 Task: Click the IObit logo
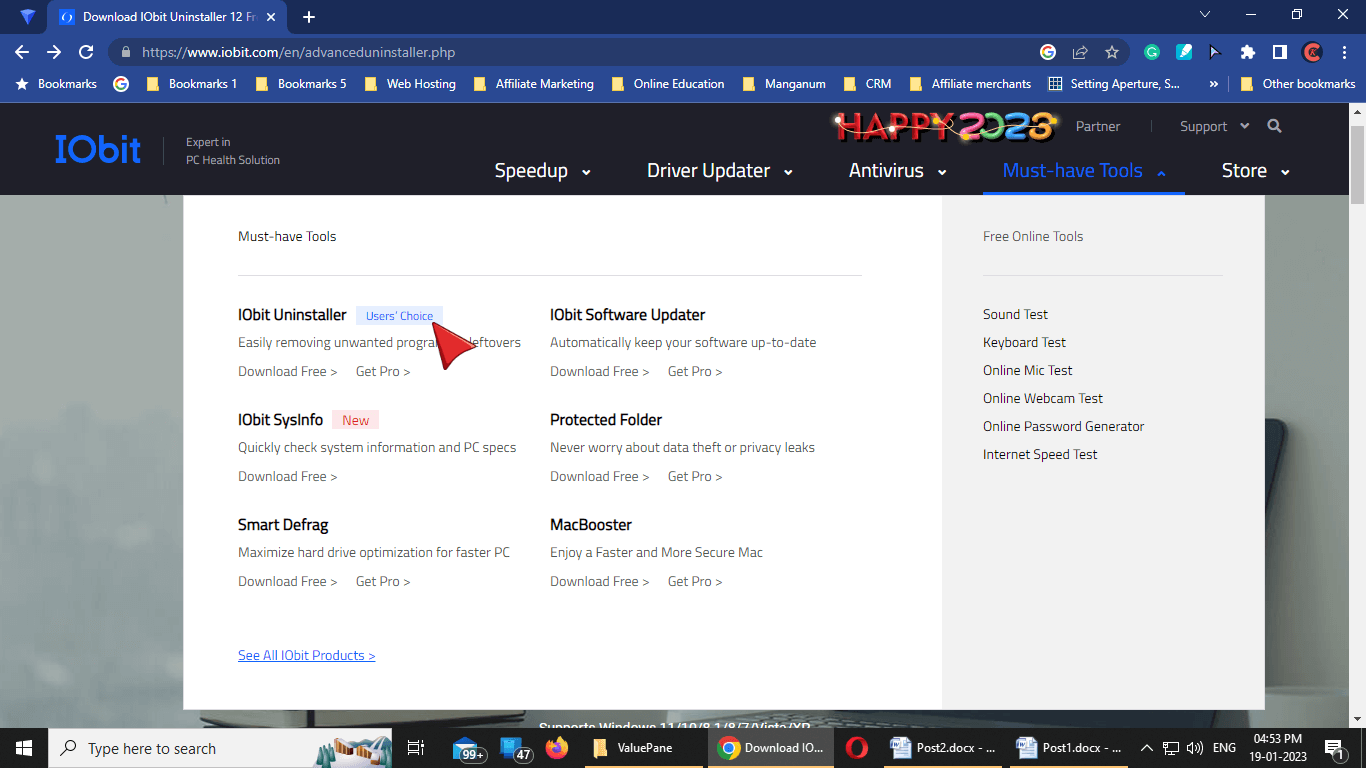point(98,149)
